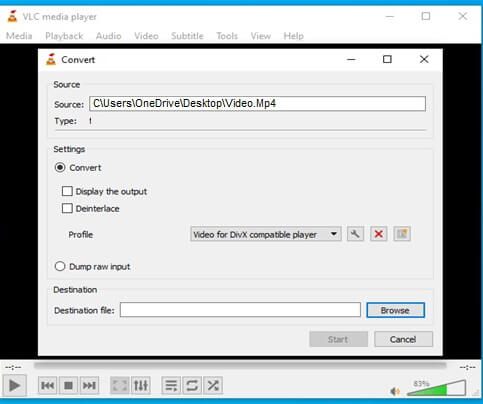Delete selected profile with red X icon
The image size is (483, 404).
coord(379,234)
